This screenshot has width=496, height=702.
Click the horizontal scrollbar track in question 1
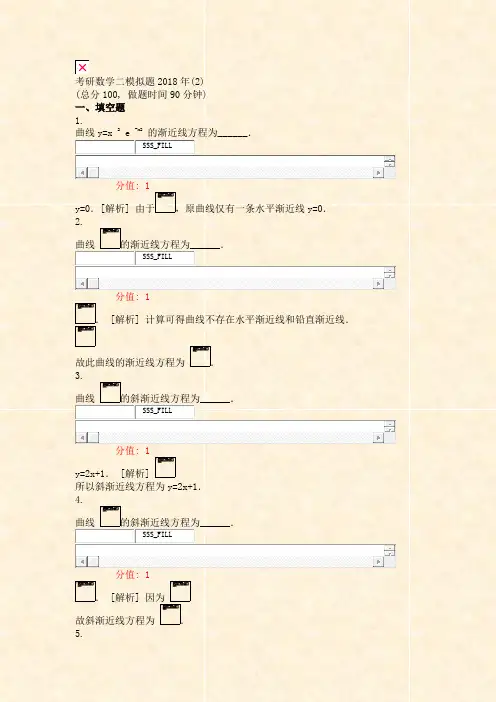coord(235,172)
